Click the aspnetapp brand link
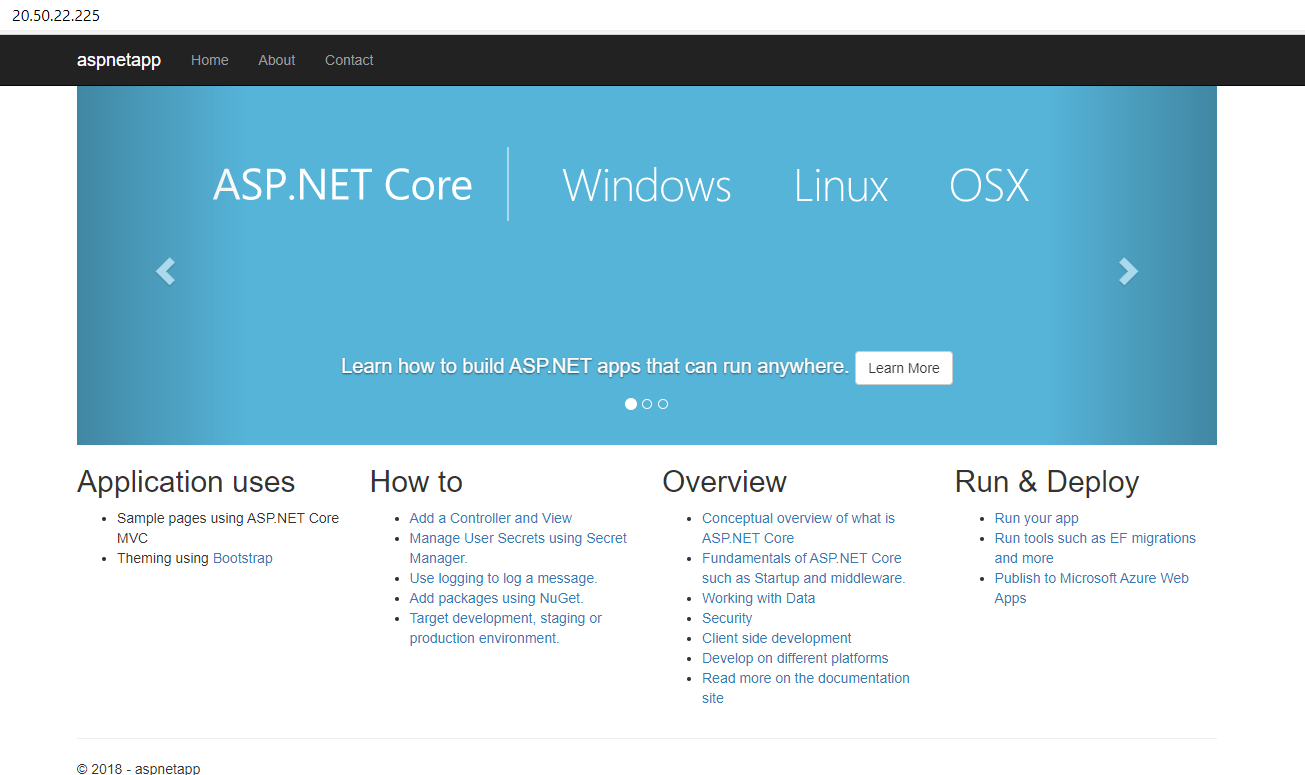The height and width of the screenshot is (775, 1305). pos(119,60)
